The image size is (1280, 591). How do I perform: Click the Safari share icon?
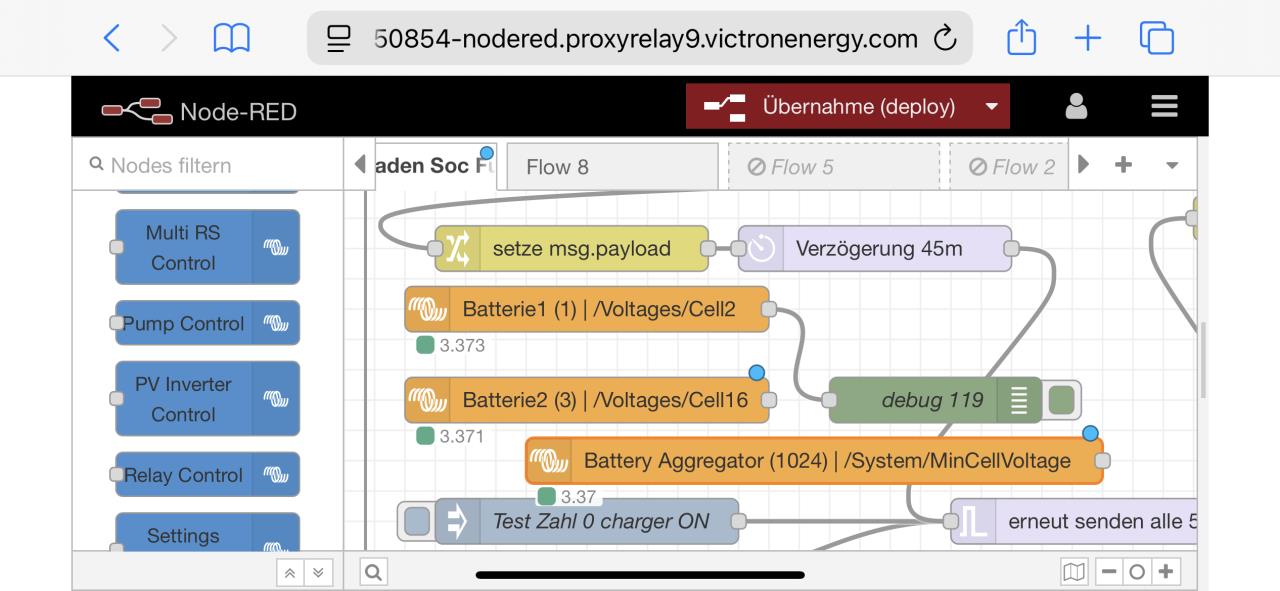pos(1023,38)
